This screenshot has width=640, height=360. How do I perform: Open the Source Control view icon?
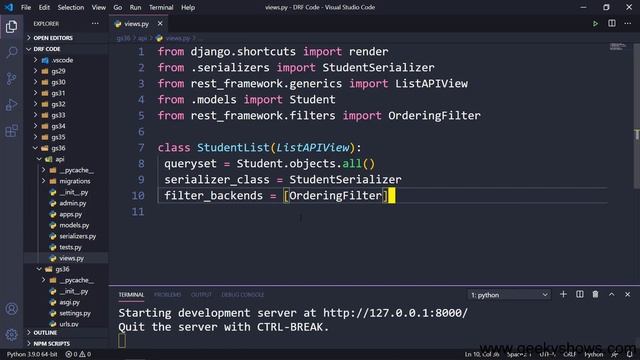tap(11, 78)
